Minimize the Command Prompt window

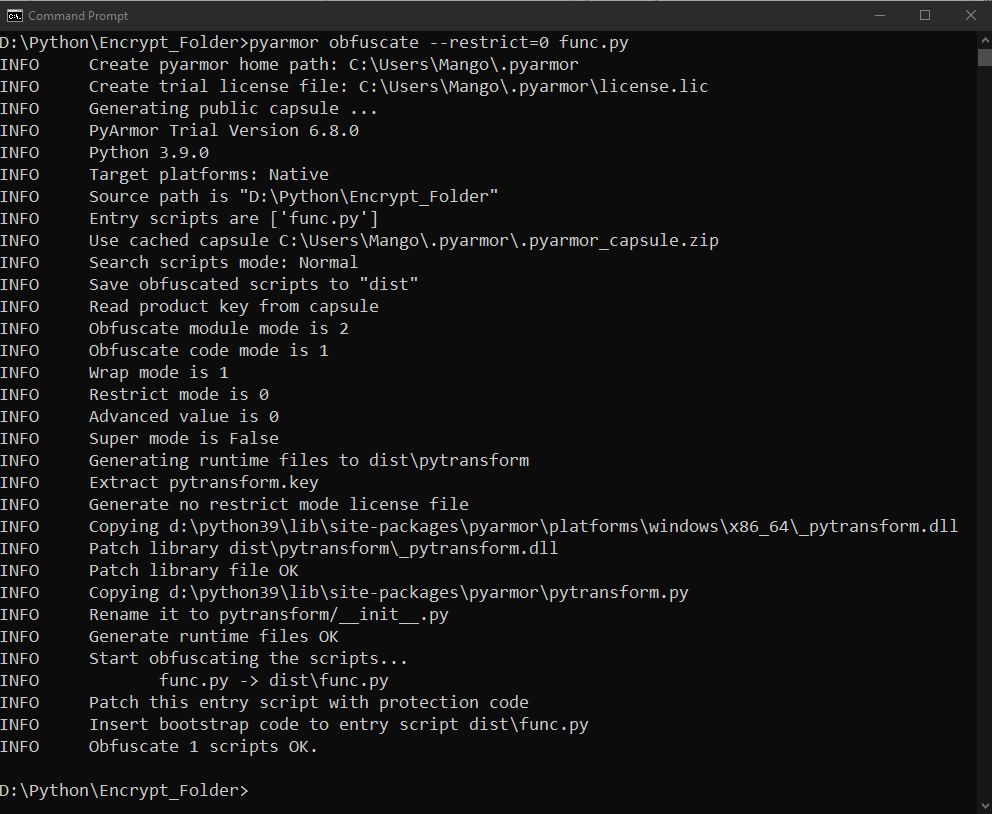point(879,15)
